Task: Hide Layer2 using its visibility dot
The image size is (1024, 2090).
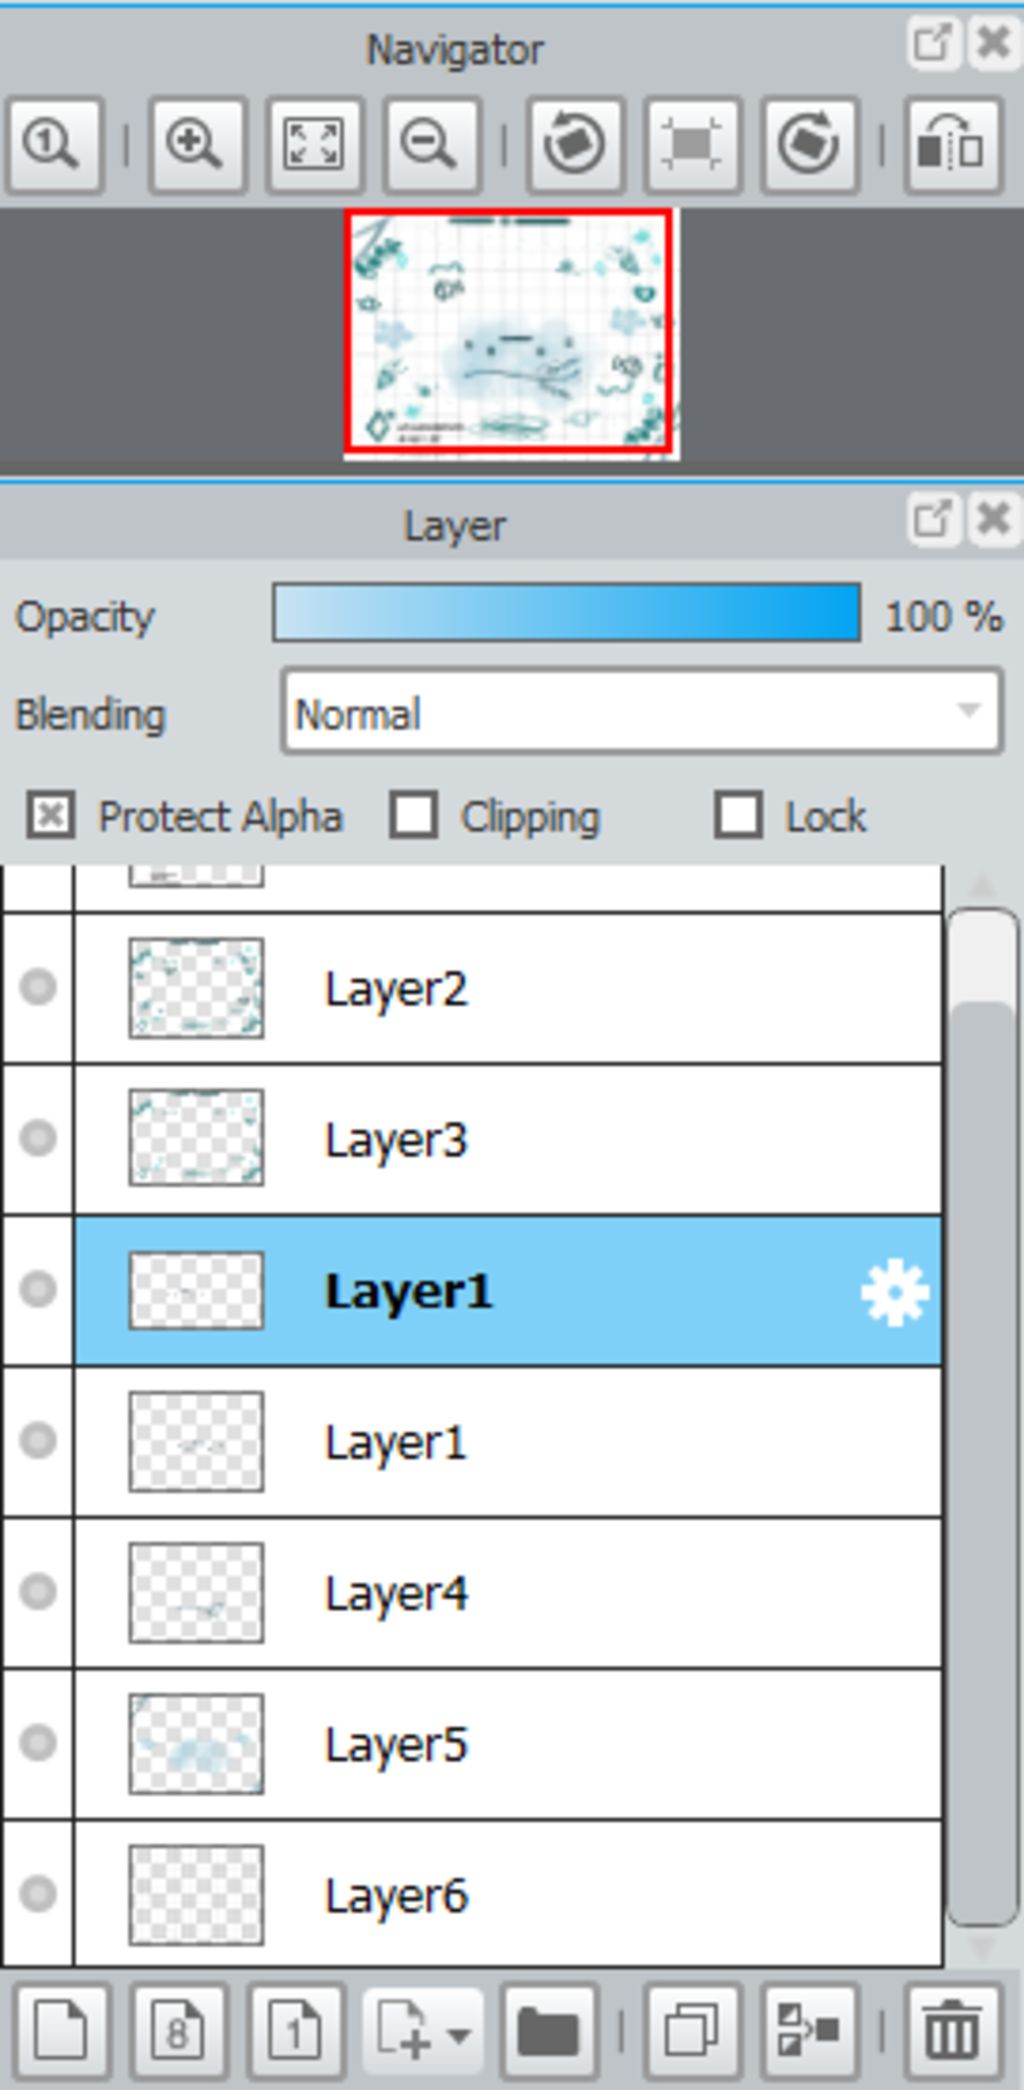Action: (38, 987)
